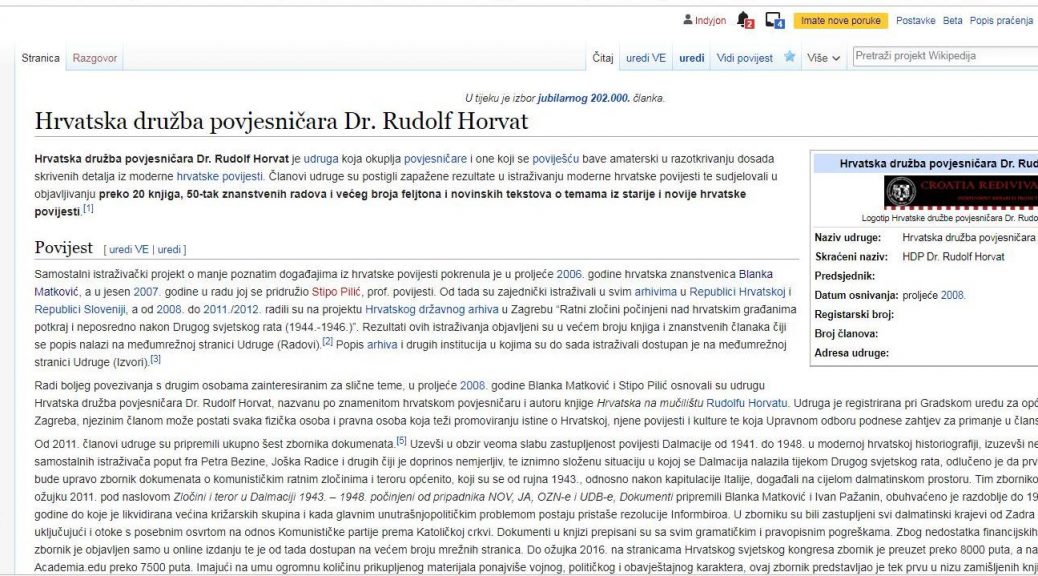Edit Povijest section with uredi VE

tap(129, 249)
